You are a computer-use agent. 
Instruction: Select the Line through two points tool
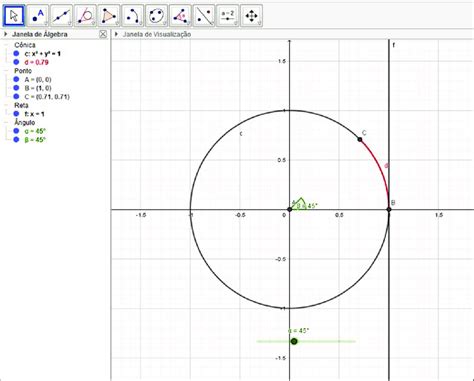click(62, 16)
